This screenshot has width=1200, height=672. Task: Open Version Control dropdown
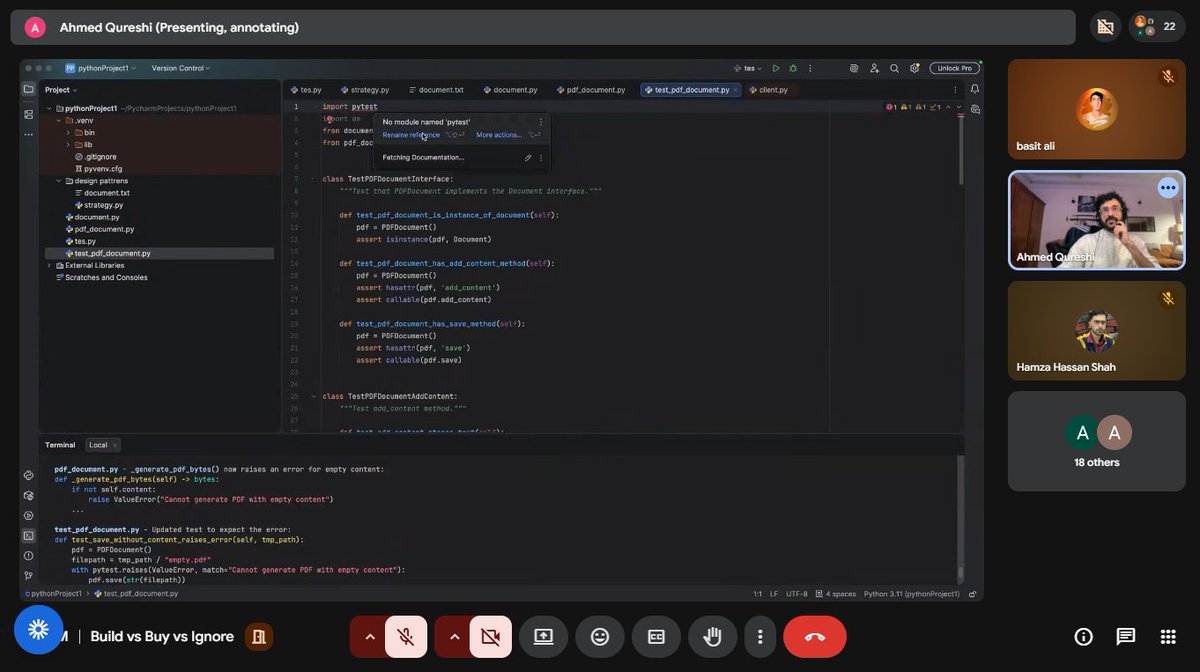tap(181, 68)
